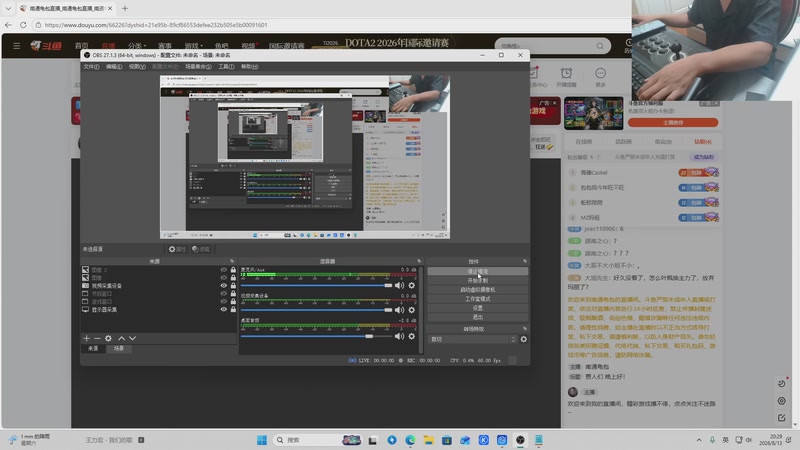Toggle lock of 视频采集设备 source
This screenshot has height=450, width=800.
(x=233, y=286)
